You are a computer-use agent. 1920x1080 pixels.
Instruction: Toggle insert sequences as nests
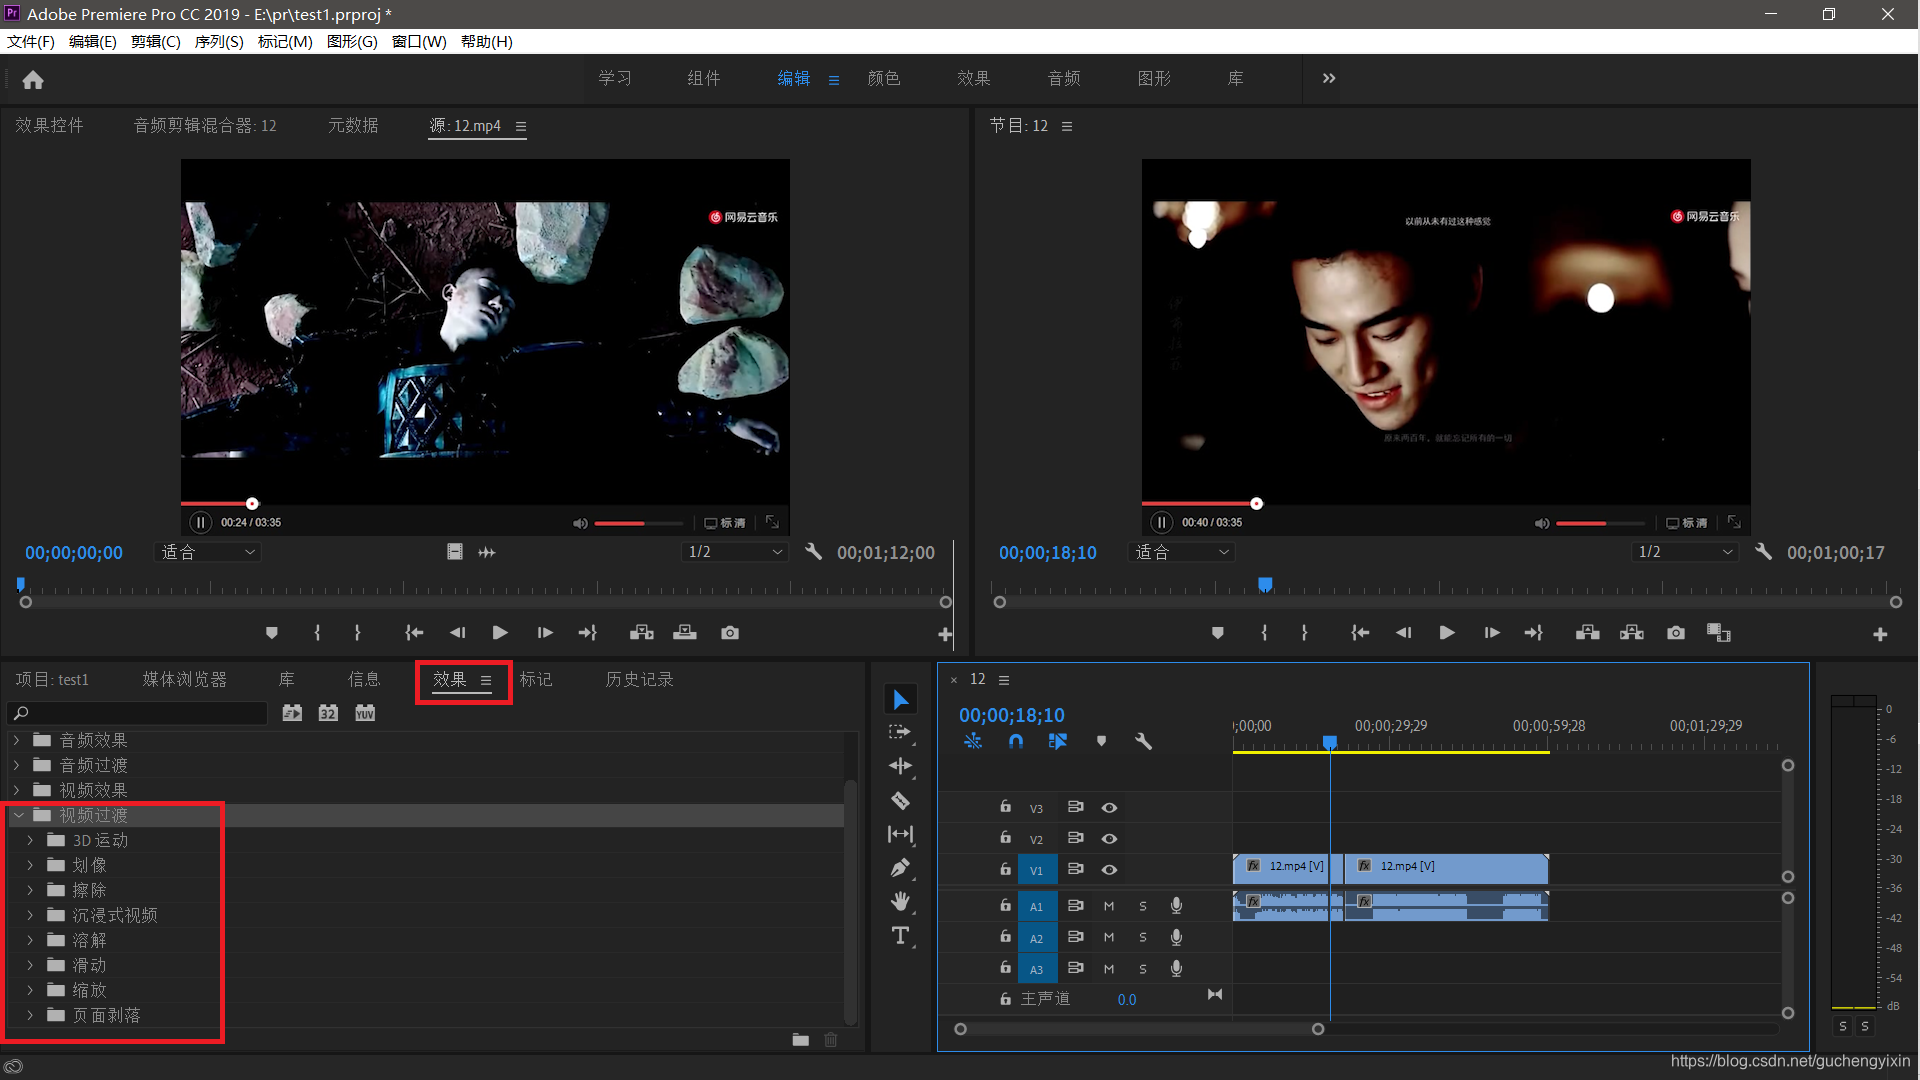point(973,741)
